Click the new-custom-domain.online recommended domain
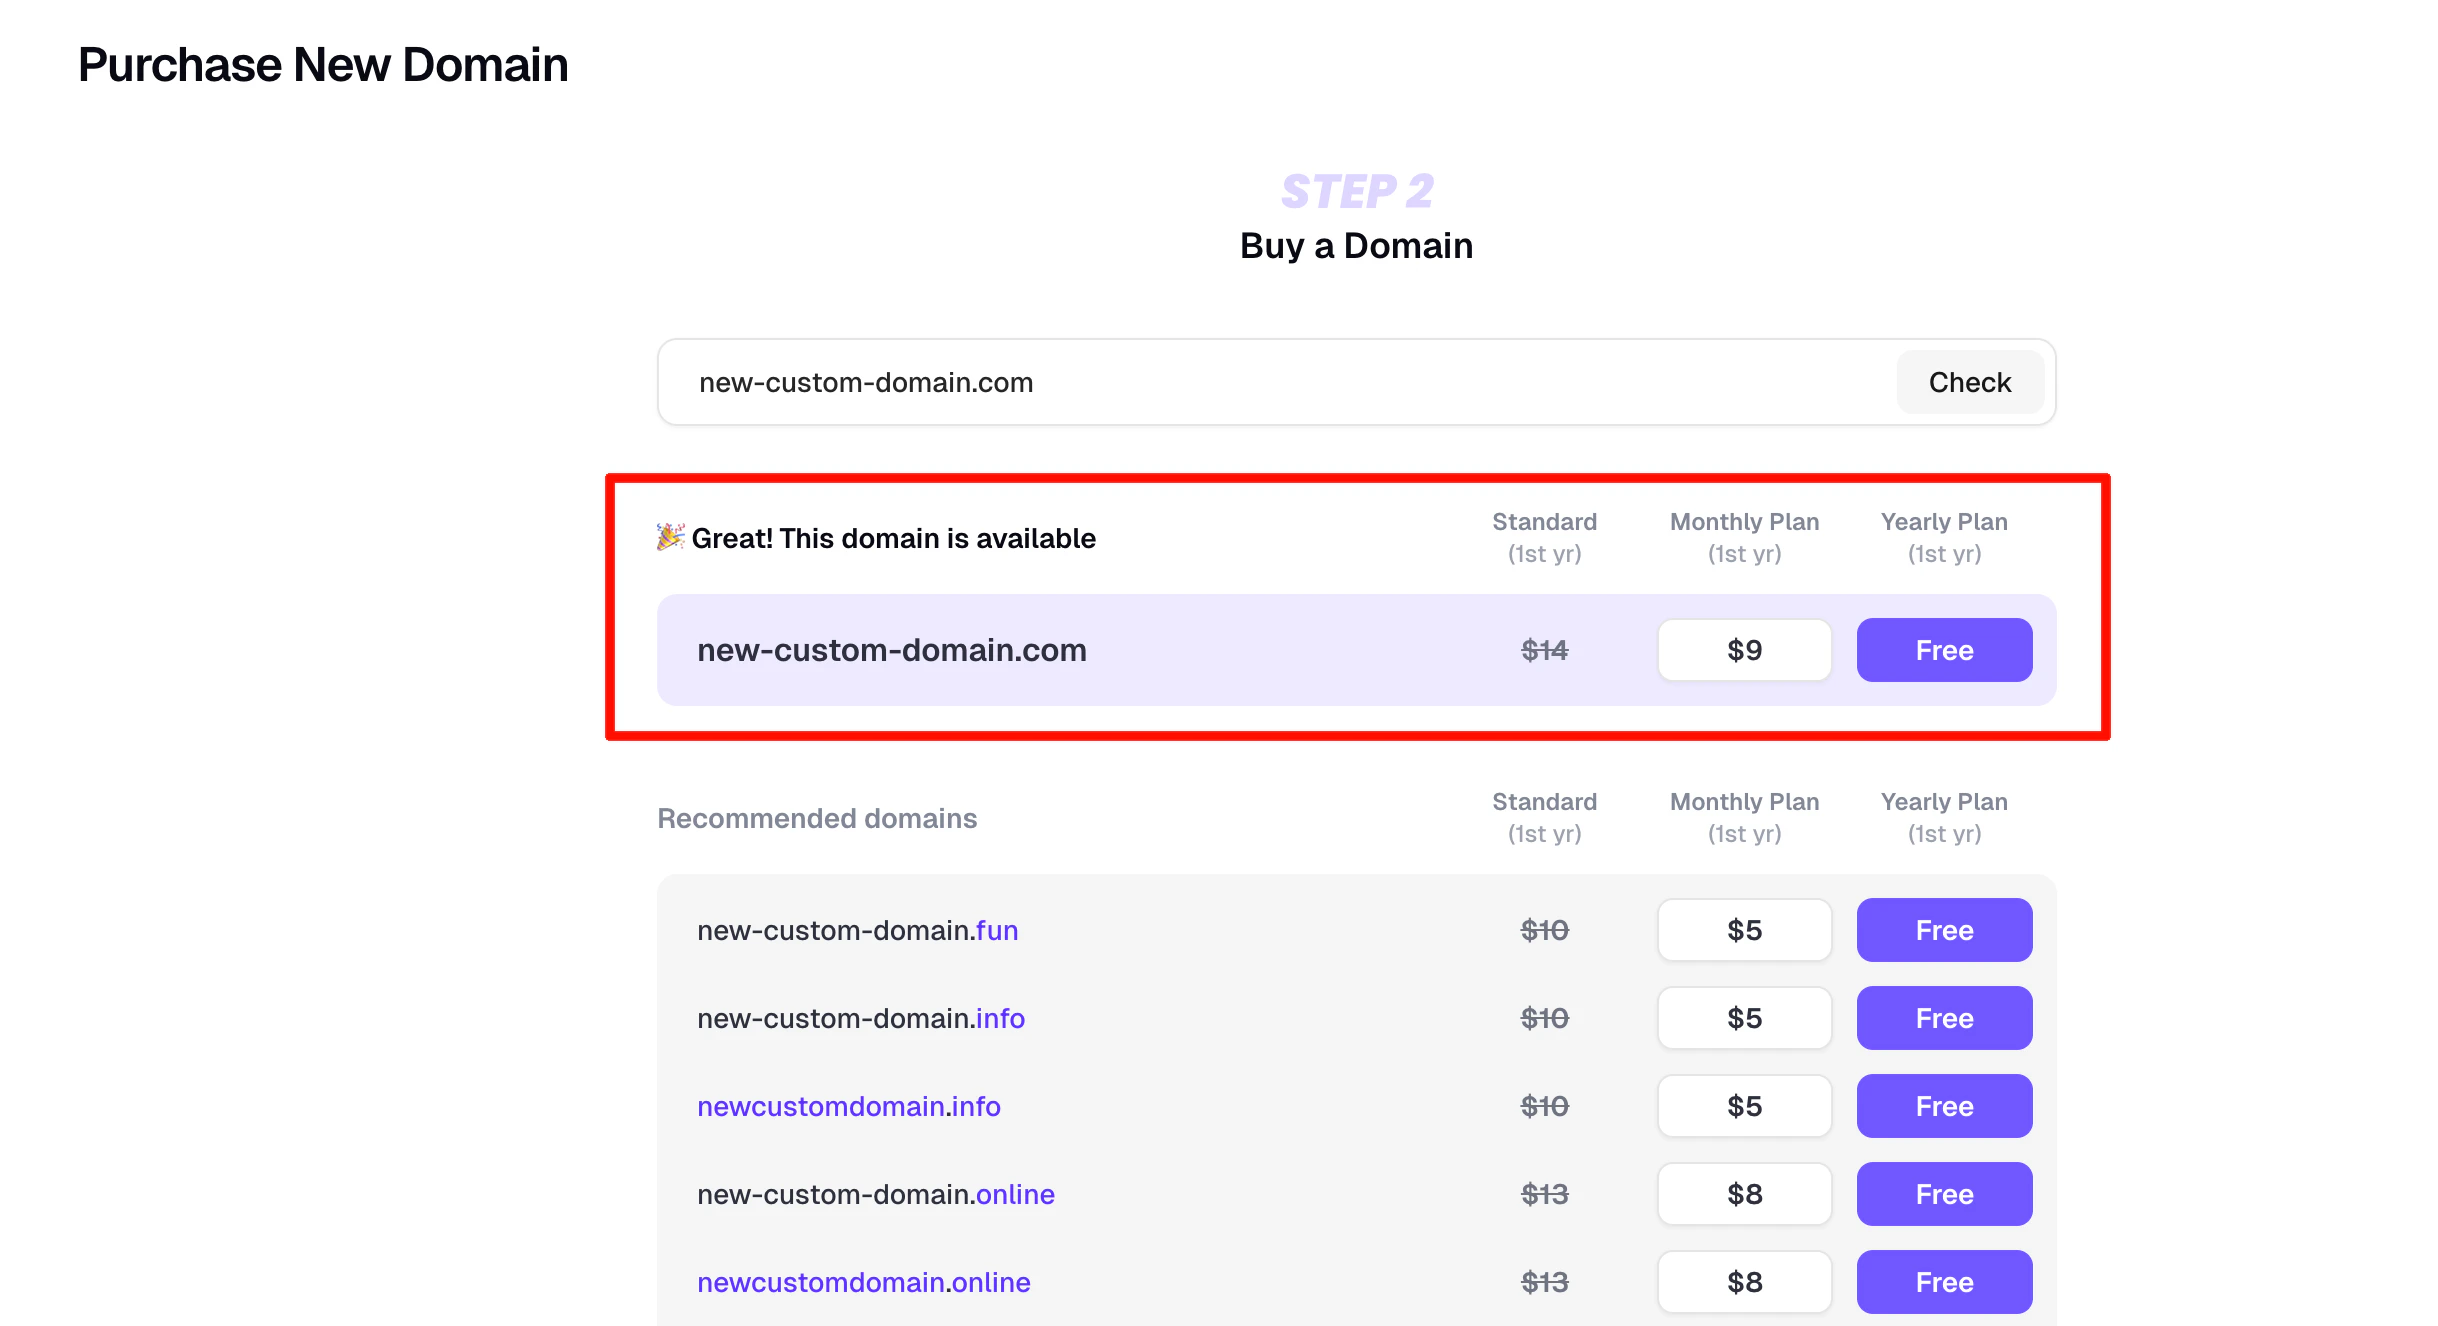 click(875, 1194)
